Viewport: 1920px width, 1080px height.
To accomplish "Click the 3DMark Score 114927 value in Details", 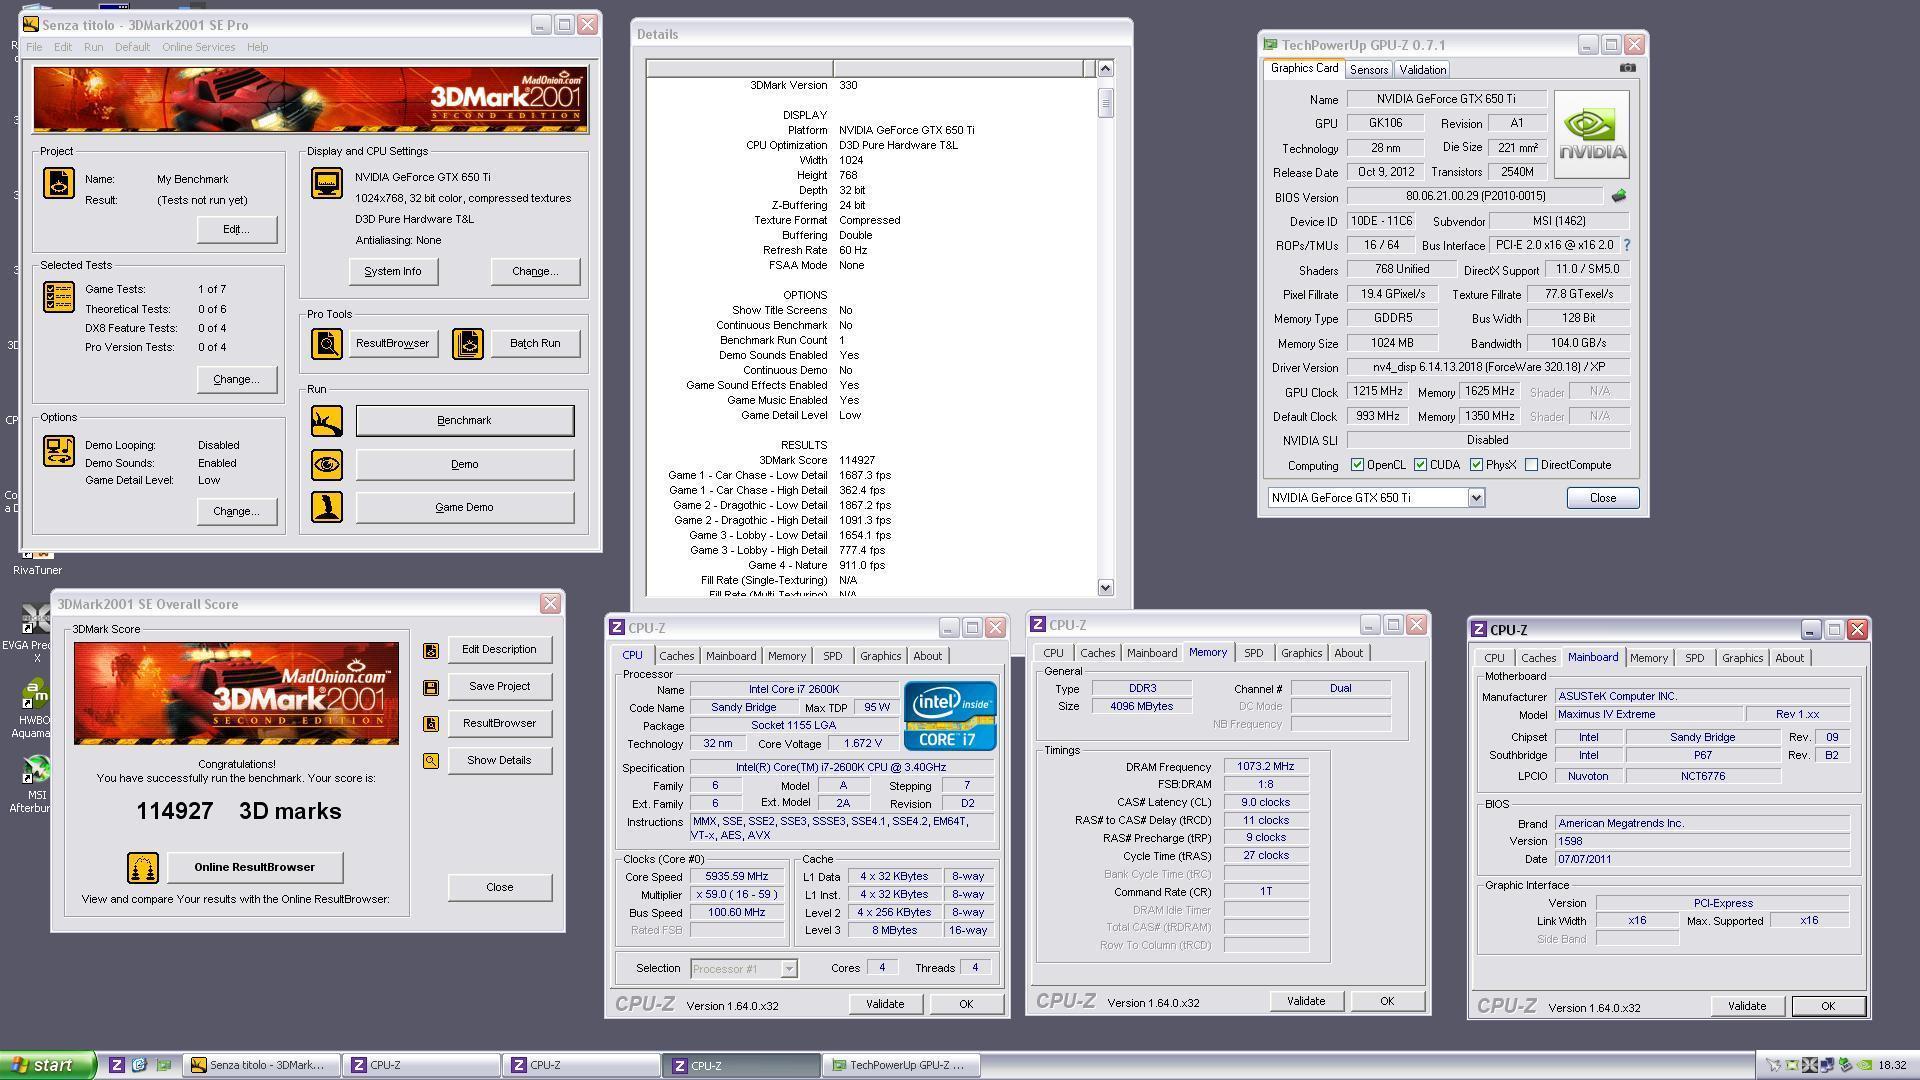I will click(x=857, y=460).
